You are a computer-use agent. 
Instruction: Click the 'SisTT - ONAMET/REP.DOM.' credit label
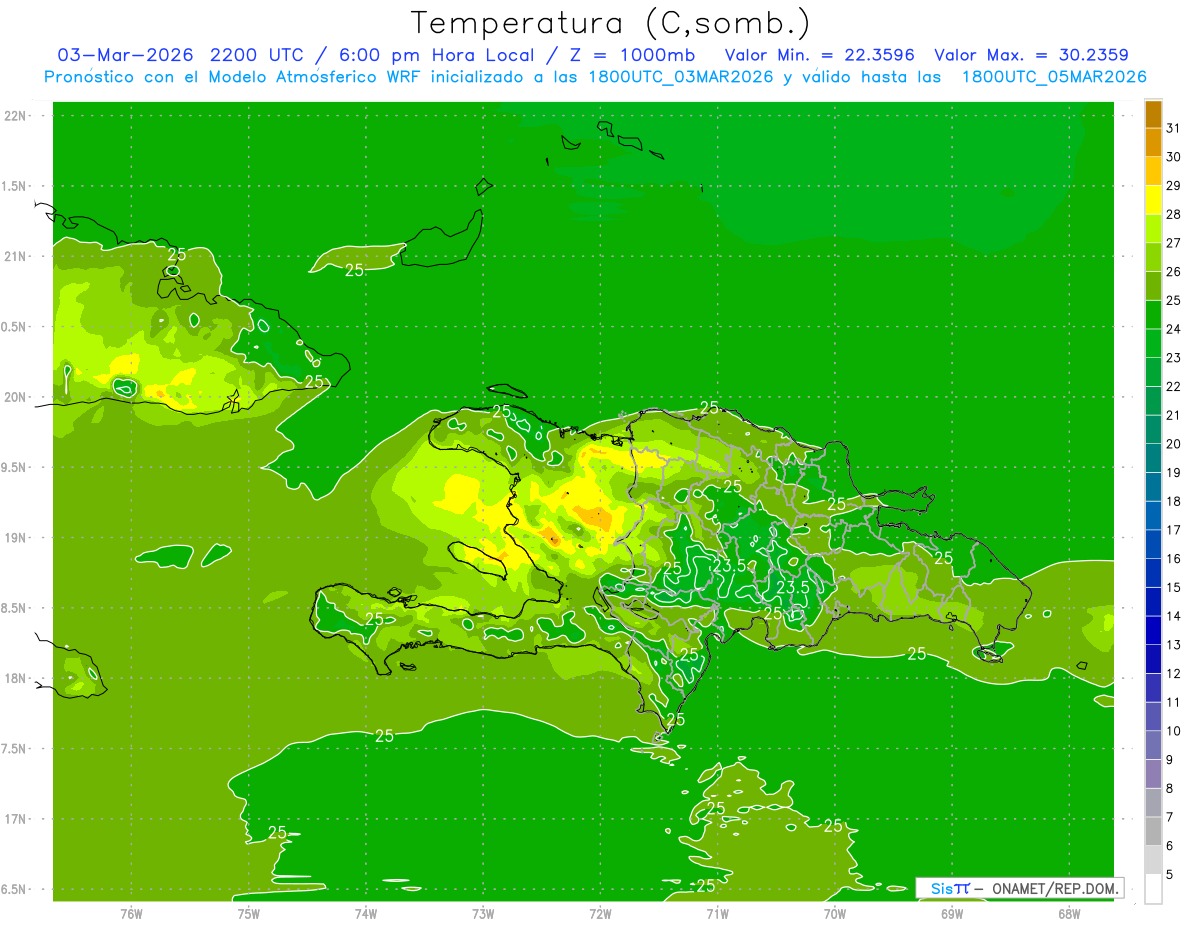tap(1019, 888)
